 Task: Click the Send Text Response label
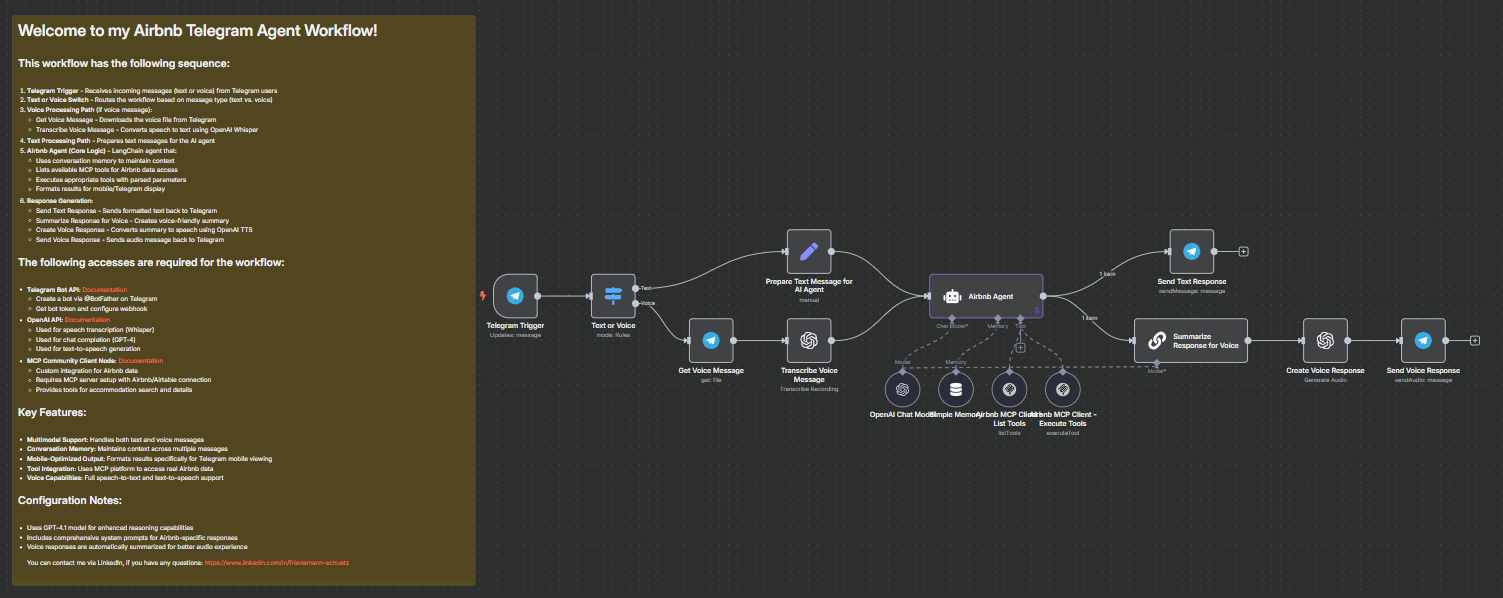pos(1192,282)
